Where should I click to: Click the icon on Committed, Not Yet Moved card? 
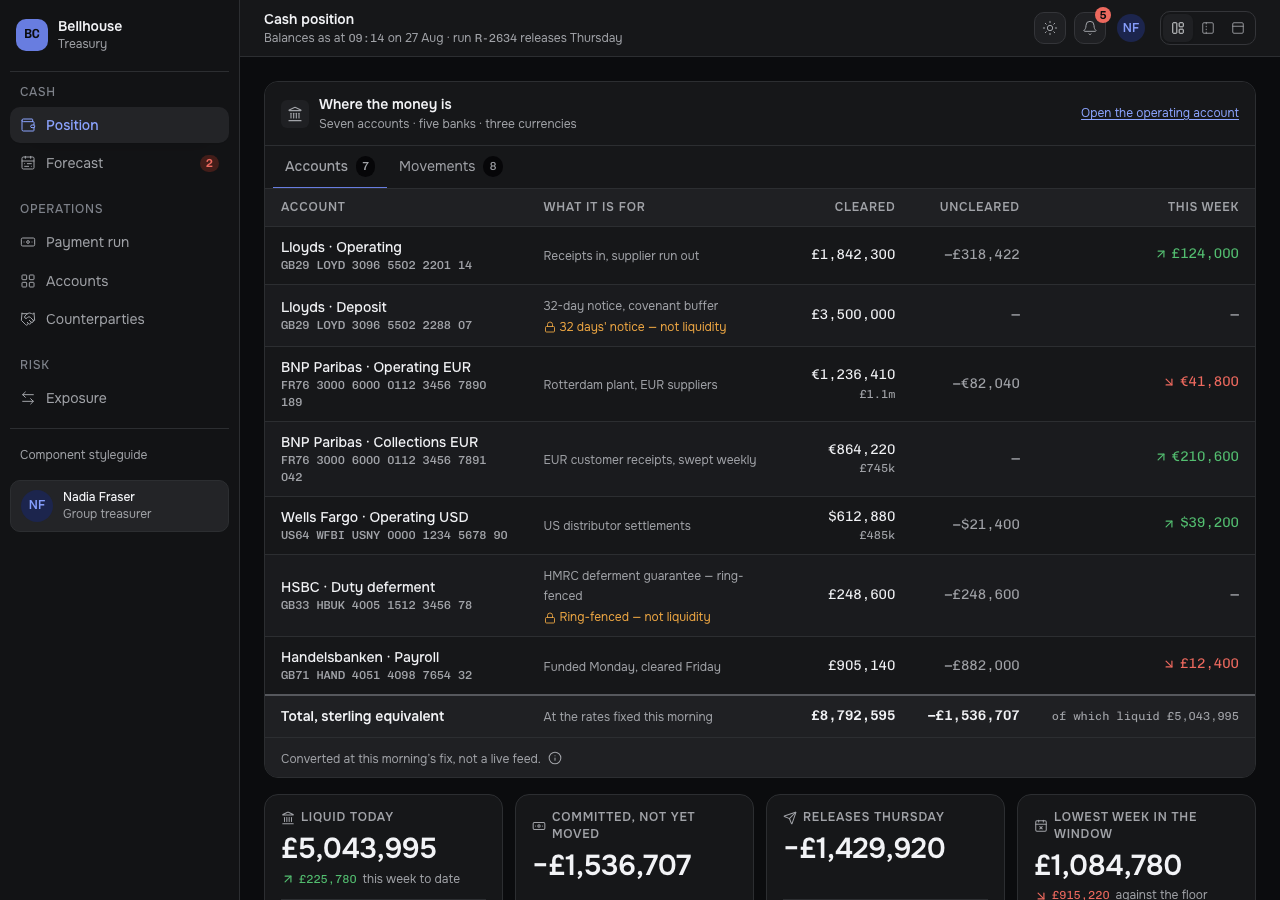pyautogui.click(x=539, y=826)
